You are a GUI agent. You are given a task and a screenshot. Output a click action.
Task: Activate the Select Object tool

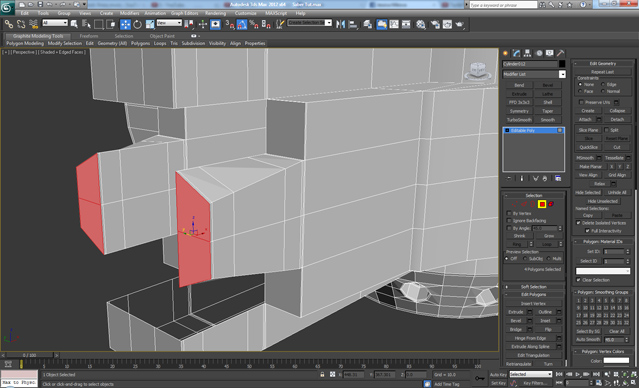[x=74, y=24]
